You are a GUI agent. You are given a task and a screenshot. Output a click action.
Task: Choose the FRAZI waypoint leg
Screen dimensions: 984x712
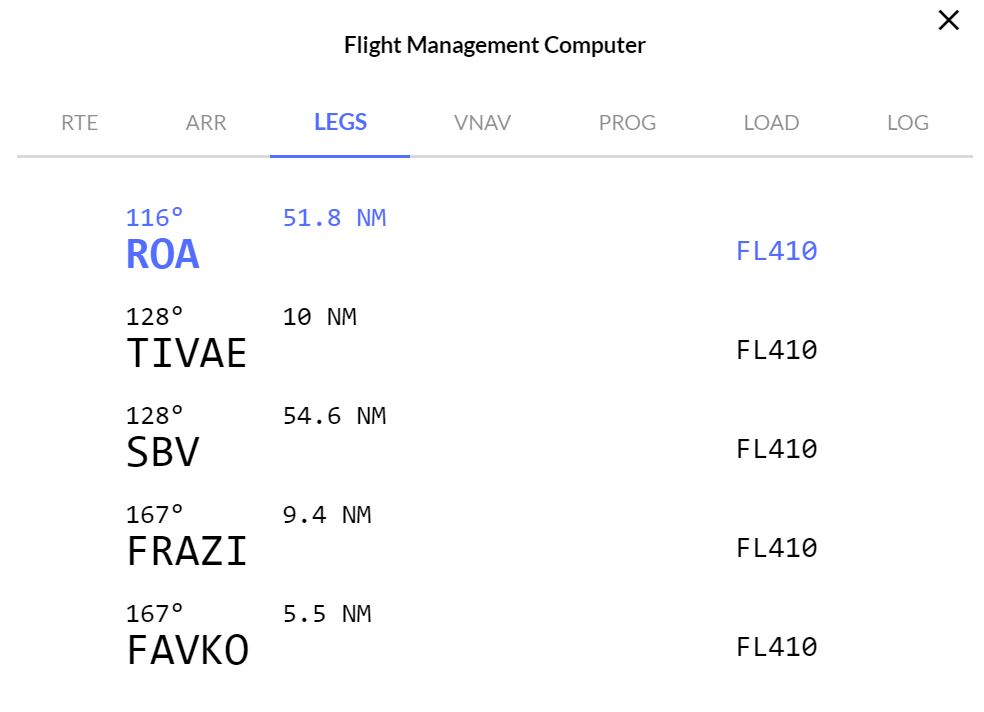[x=186, y=551]
